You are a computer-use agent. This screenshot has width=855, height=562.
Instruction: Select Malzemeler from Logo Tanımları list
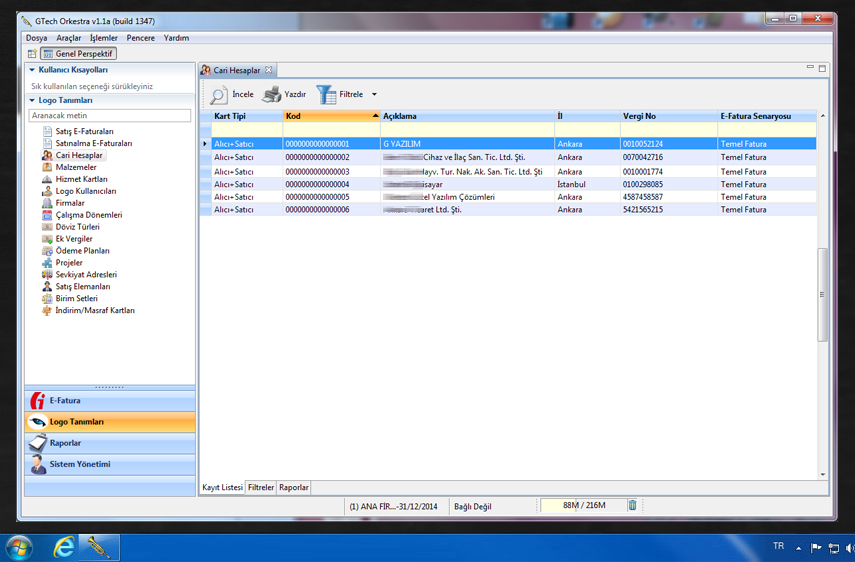[x=76, y=168]
